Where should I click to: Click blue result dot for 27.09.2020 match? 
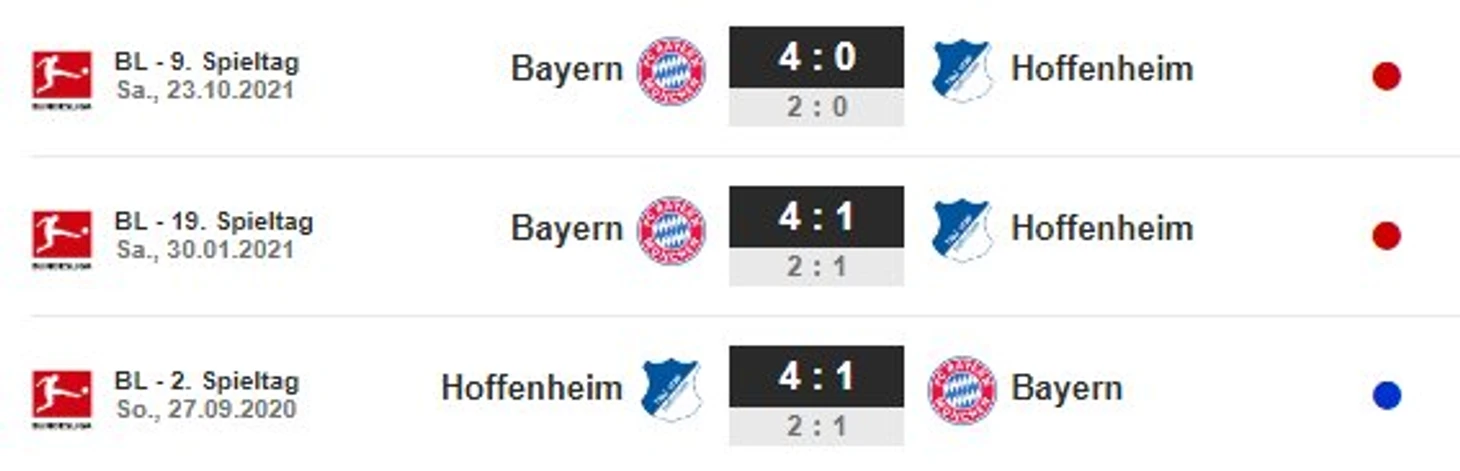[1386, 396]
